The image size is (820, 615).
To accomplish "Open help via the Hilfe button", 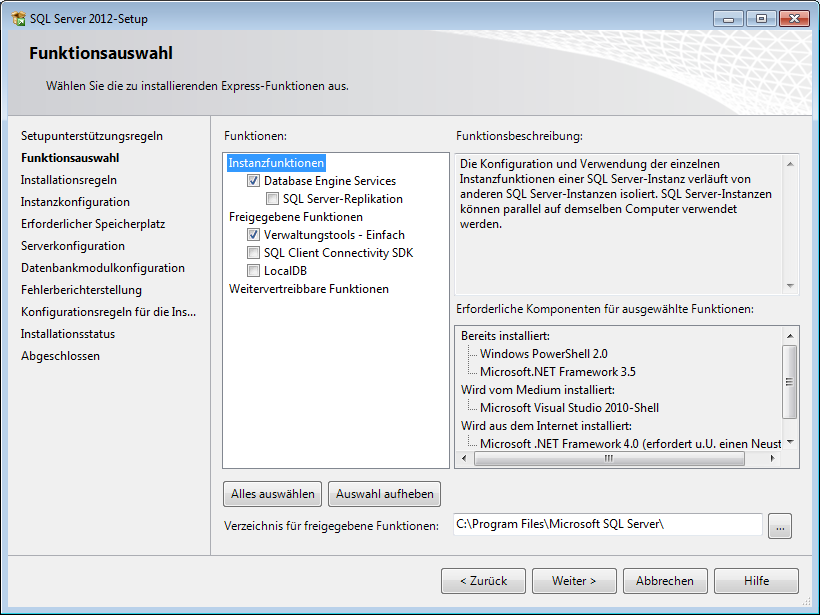I will coord(756,581).
